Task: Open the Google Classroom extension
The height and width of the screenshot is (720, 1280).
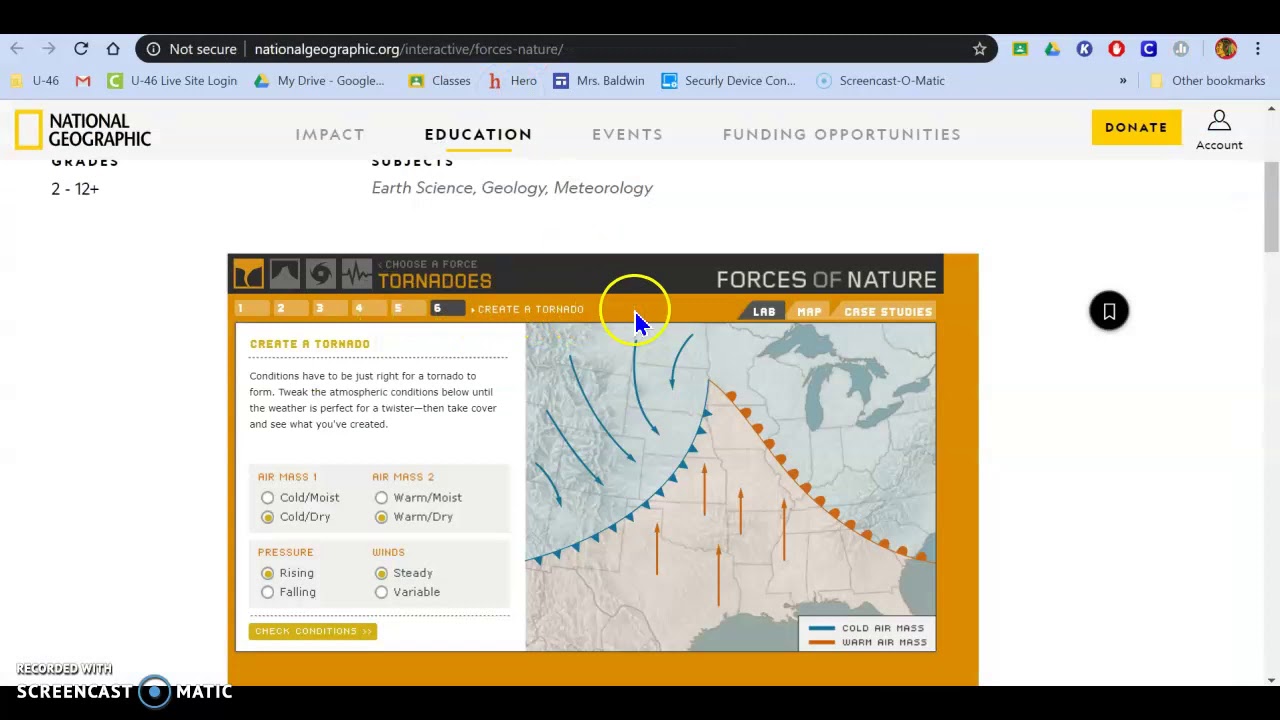Action: 1020,49
